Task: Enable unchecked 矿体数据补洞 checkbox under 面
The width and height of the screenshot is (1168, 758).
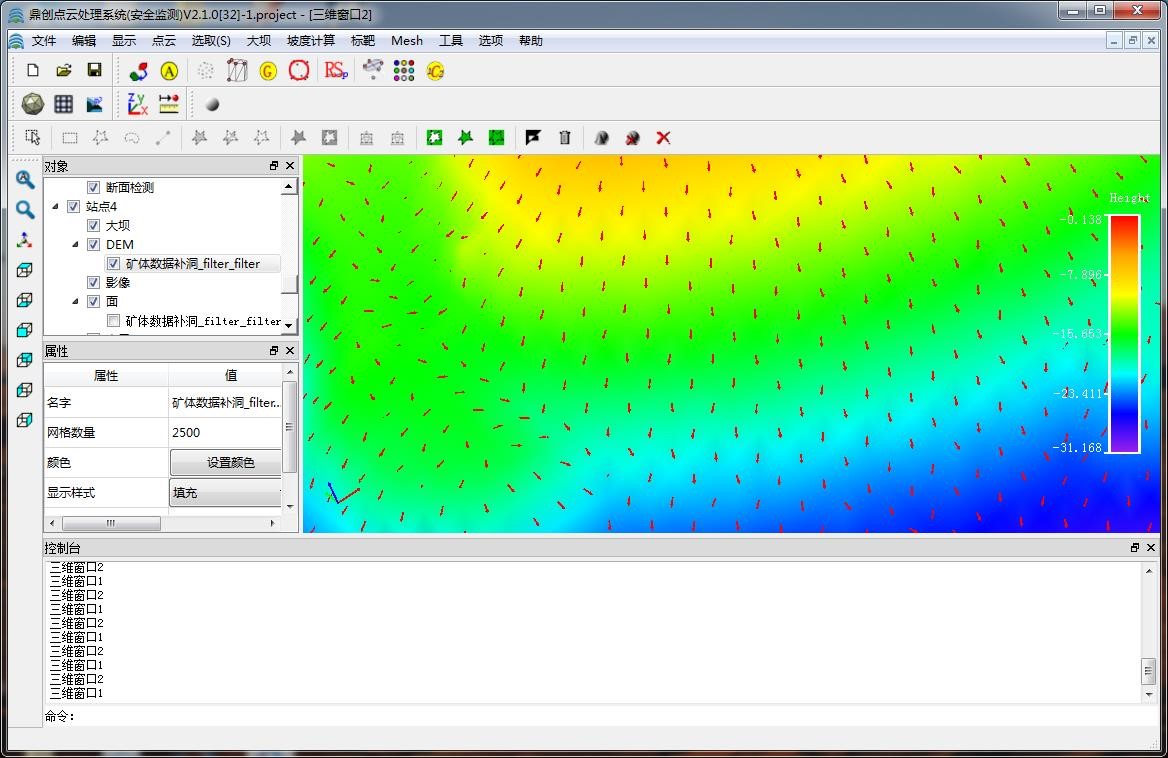Action: click(x=113, y=321)
